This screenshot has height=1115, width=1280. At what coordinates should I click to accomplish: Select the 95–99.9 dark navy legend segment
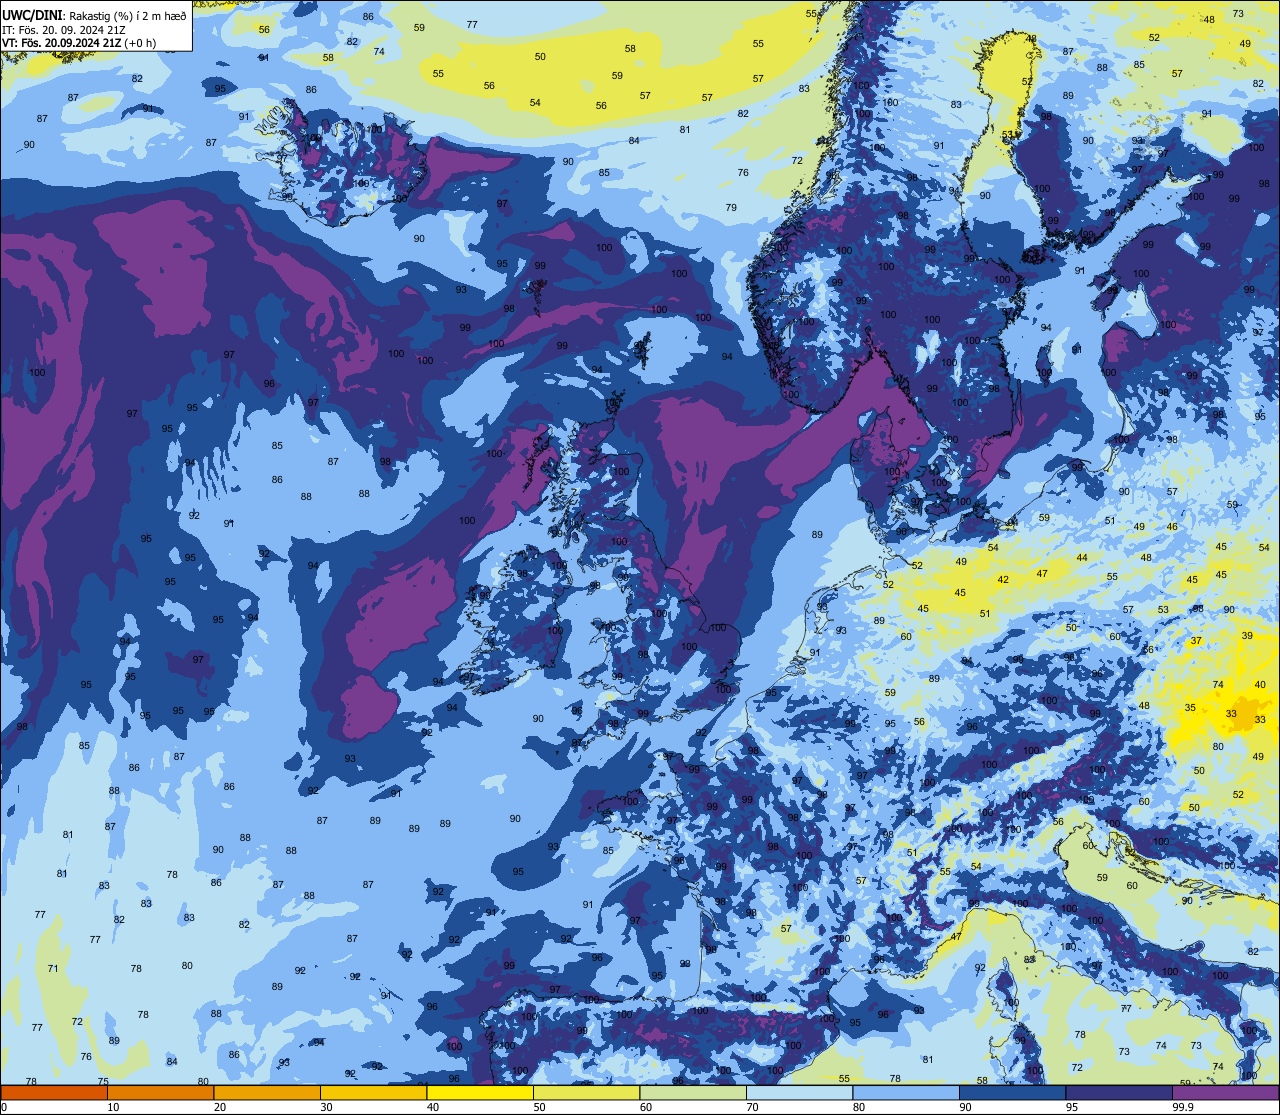pos(1119,1092)
